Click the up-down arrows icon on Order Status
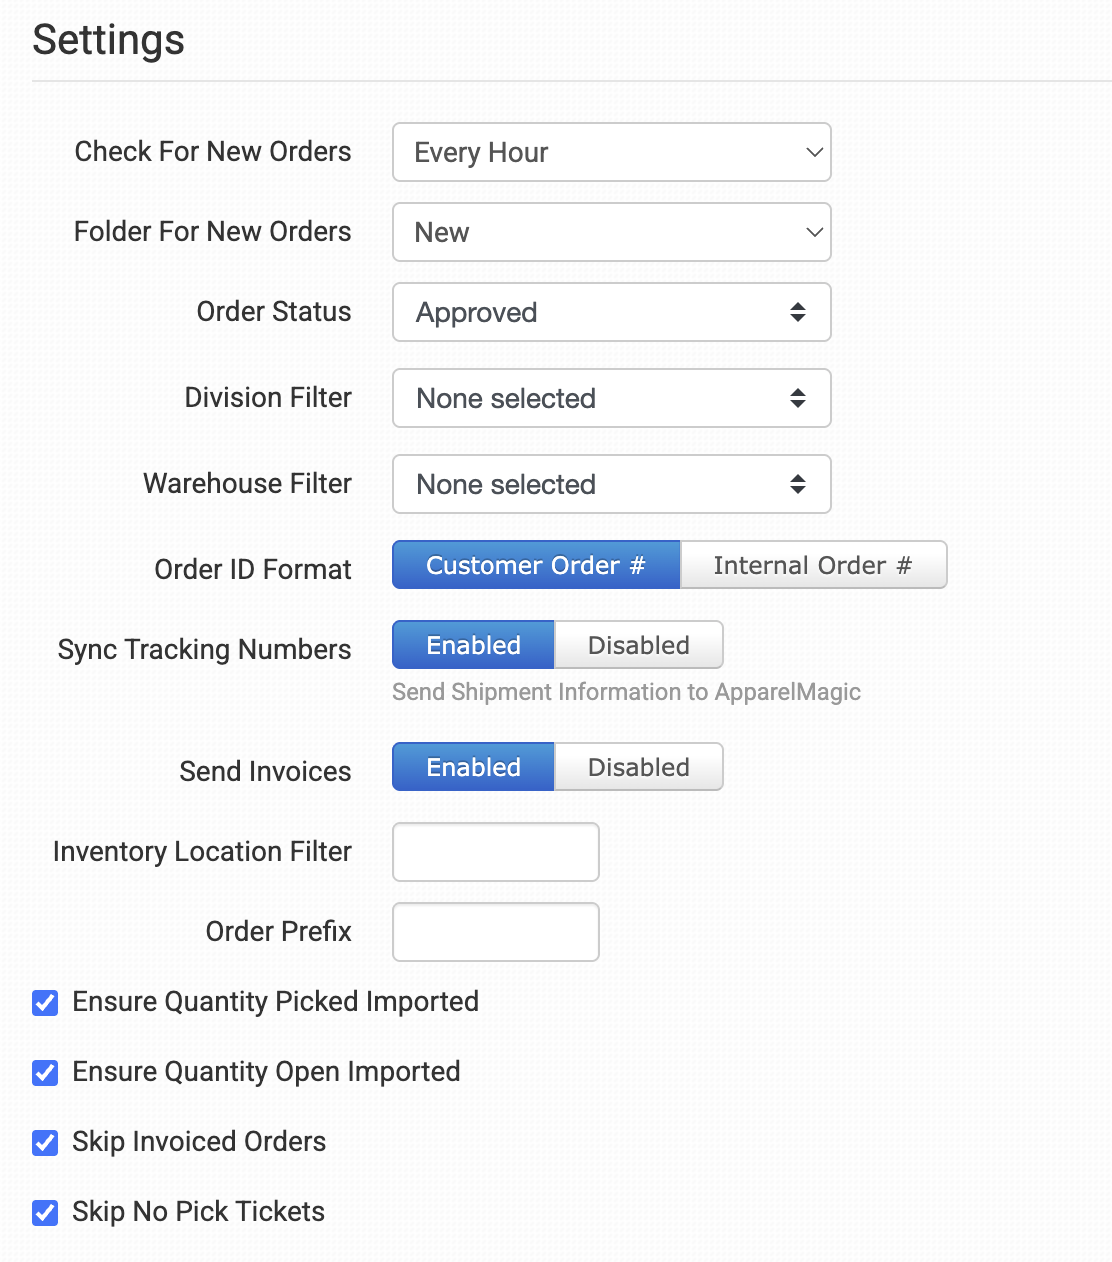Screen dimensions: 1112x1262 tap(798, 312)
